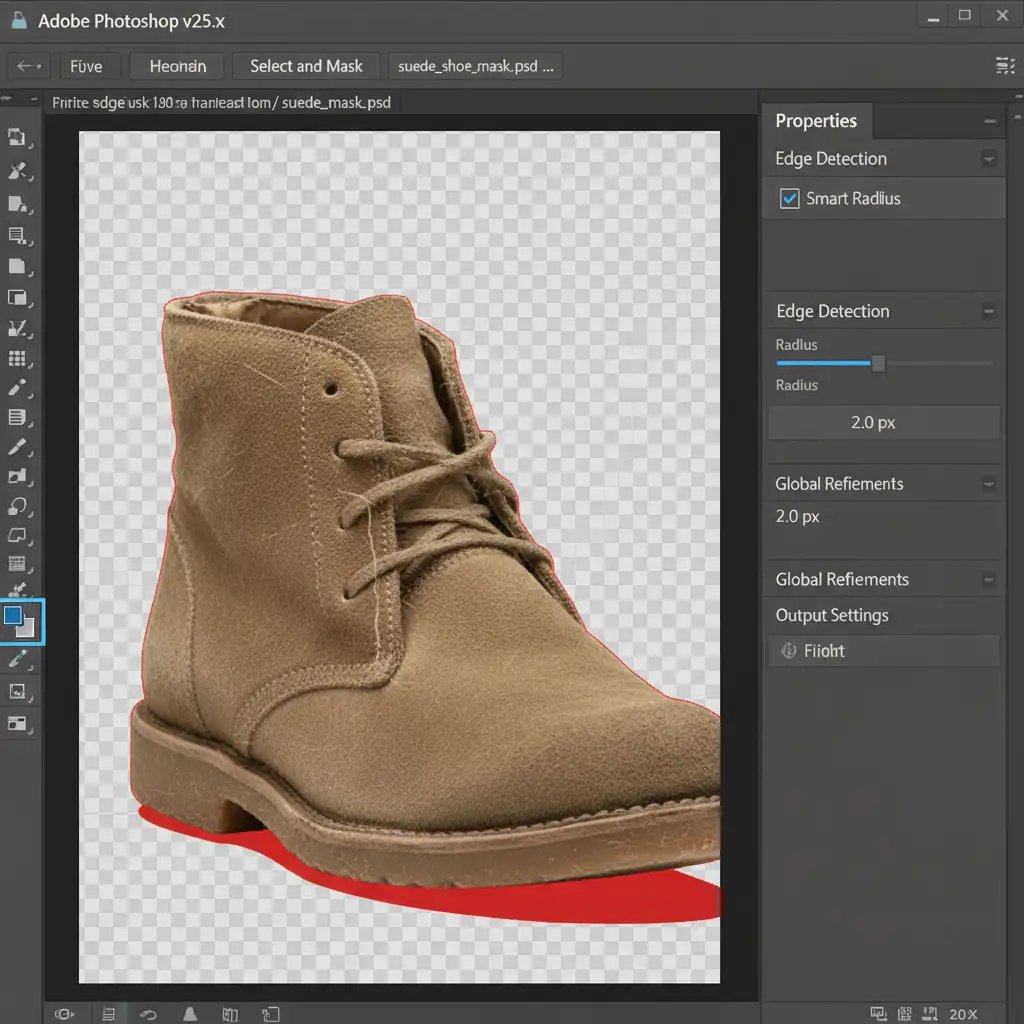
Task: Select the lasso tool in the toolbar
Action: [18, 506]
